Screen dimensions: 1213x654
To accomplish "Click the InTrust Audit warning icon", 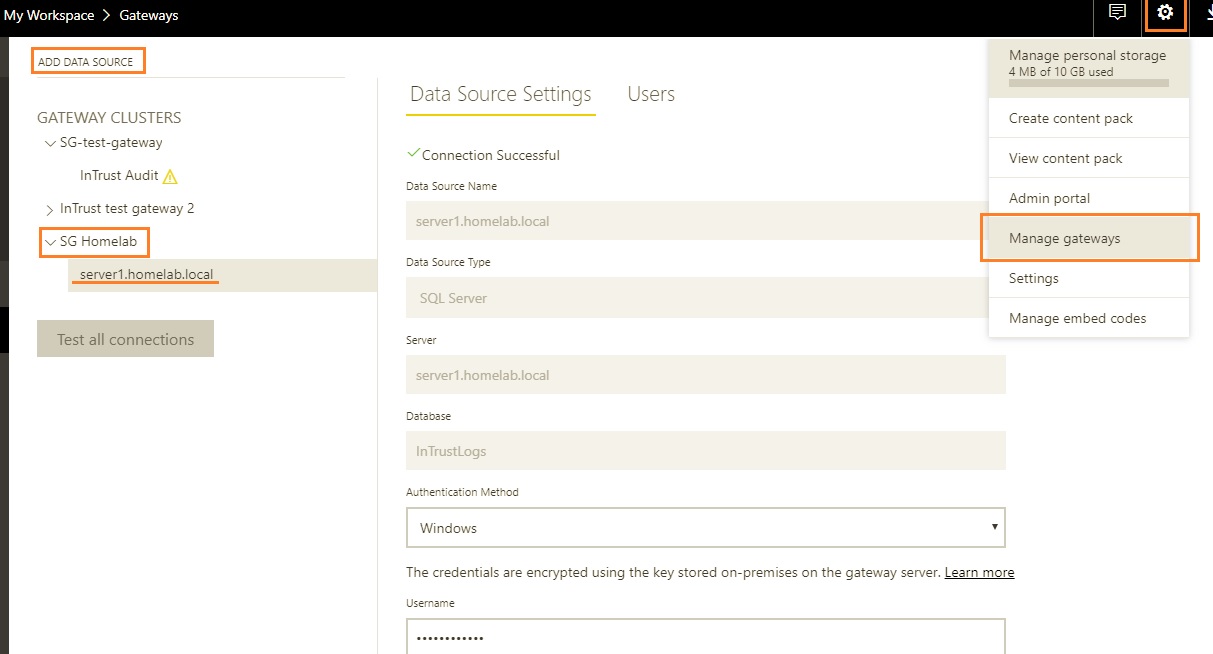I will point(170,176).
